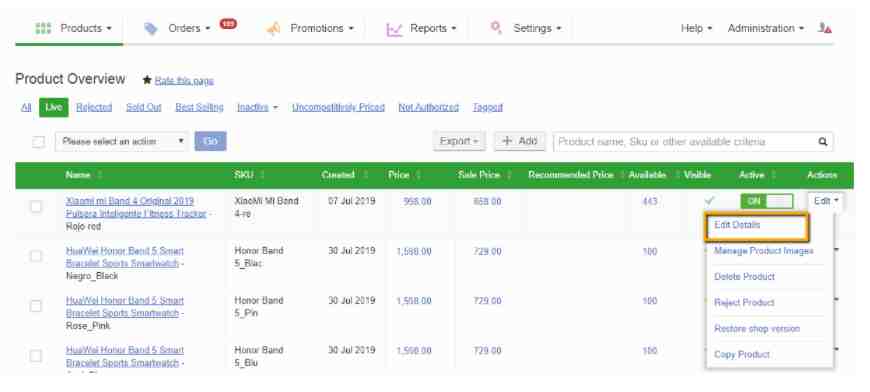
Task: Click the product search input field
Action: (685, 142)
